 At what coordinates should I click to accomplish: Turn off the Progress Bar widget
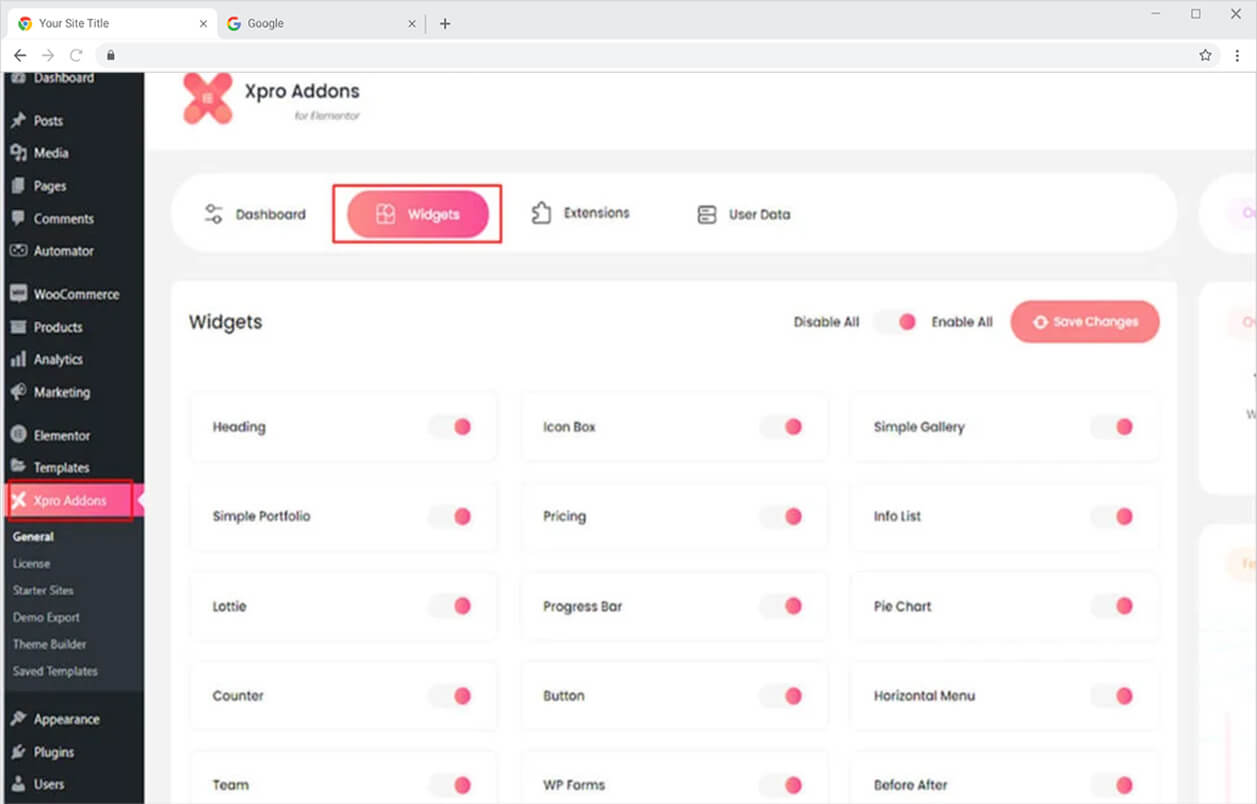[x=782, y=606]
